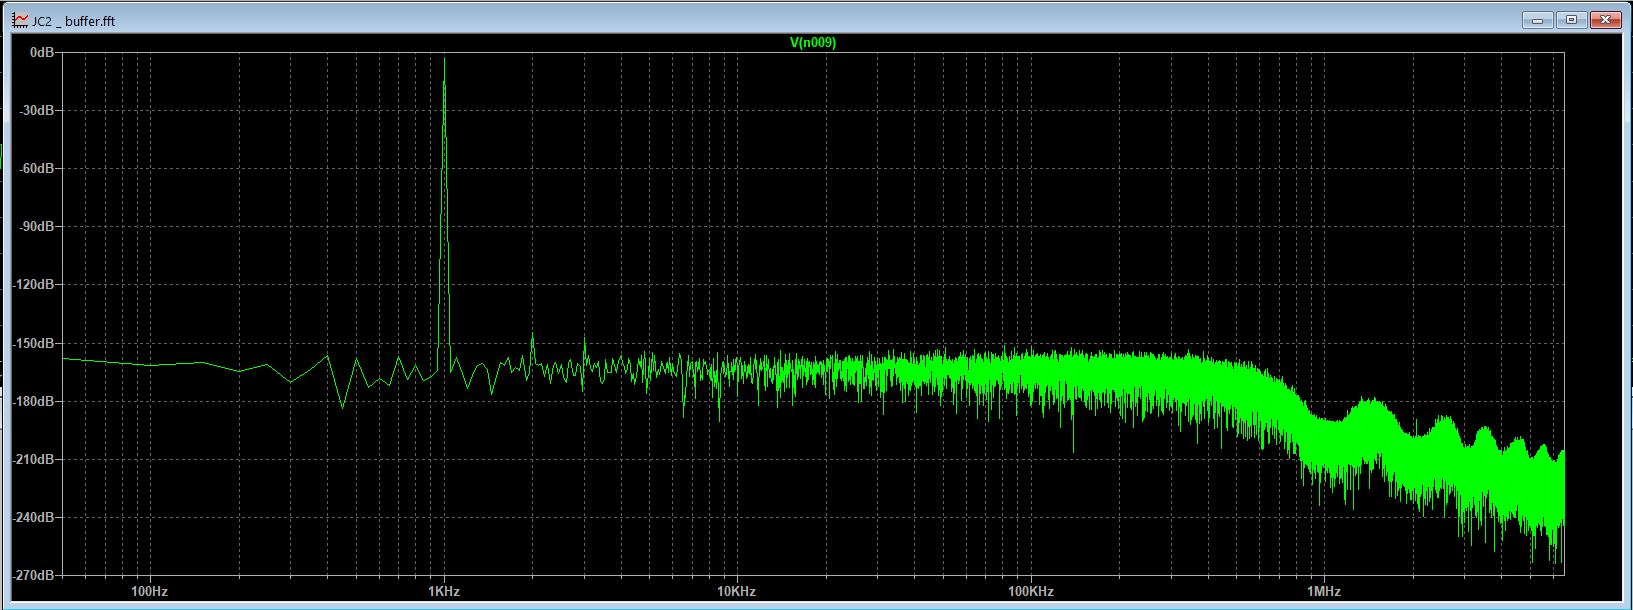Click the -240dB axis label

click(x=35, y=518)
